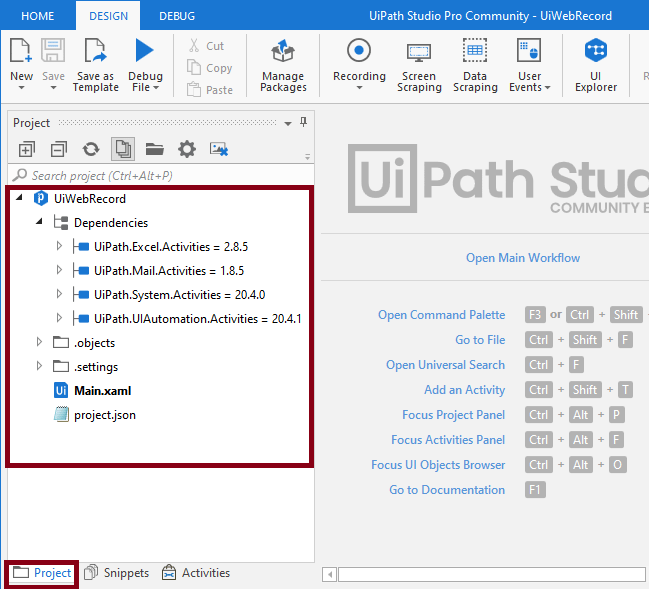The width and height of the screenshot is (649, 589).
Task: Select the Snippets bottom tab
Action: click(116, 573)
